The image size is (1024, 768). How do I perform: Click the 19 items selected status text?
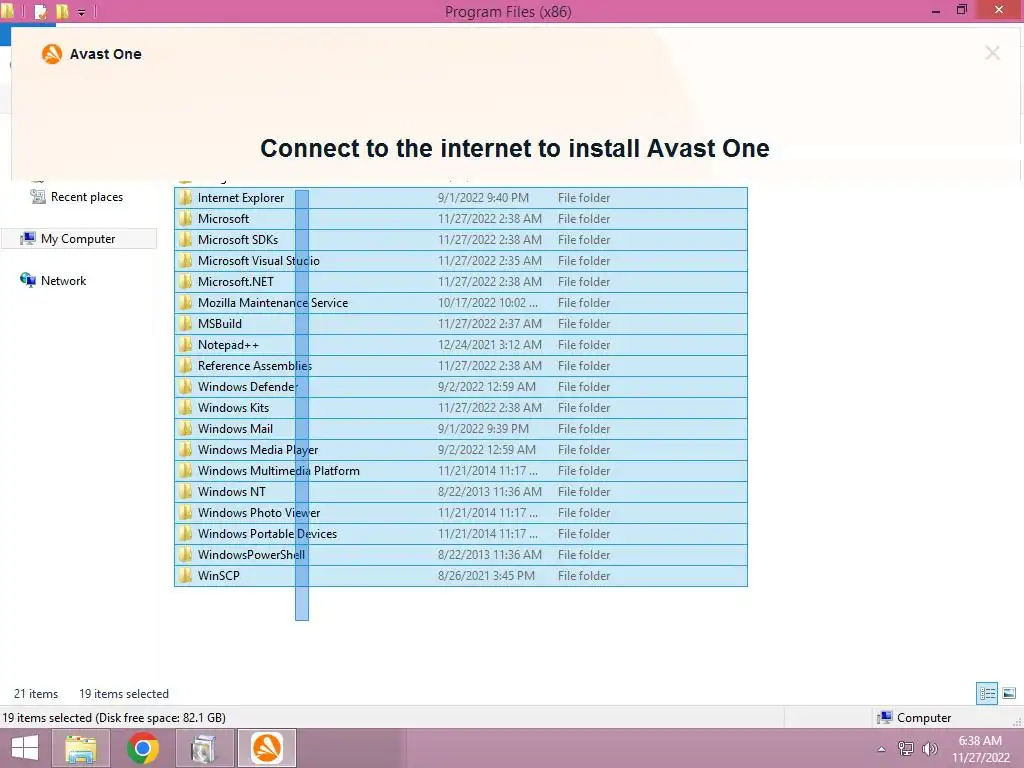click(124, 694)
